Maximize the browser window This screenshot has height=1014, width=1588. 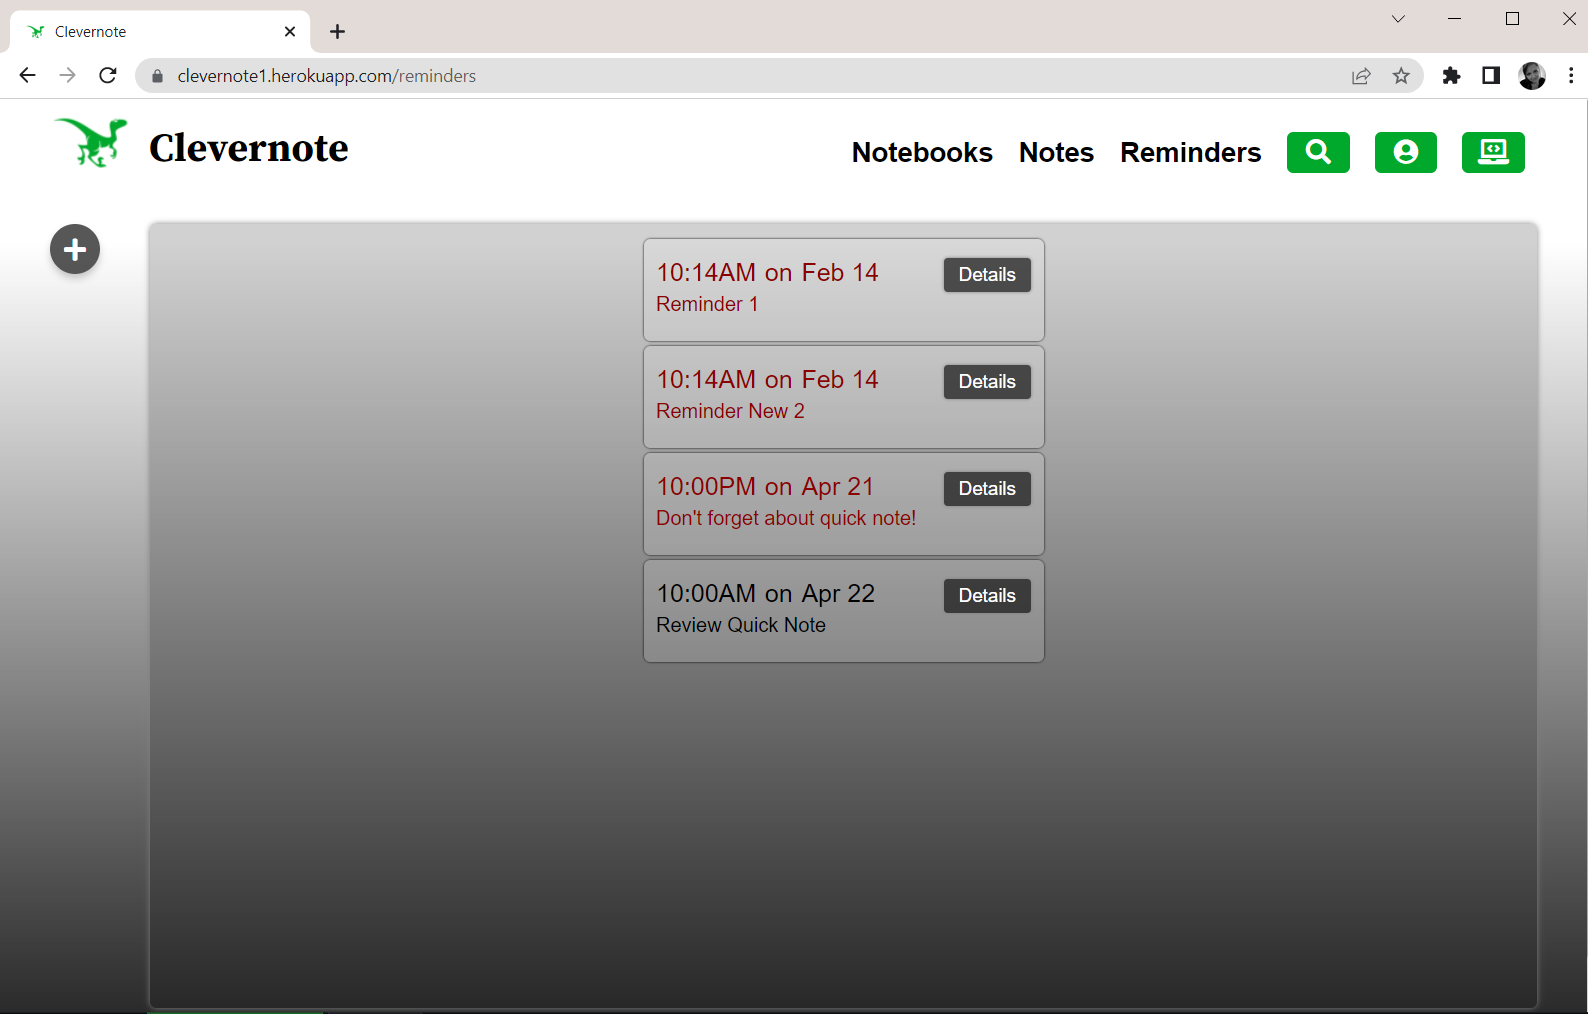click(1512, 18)
